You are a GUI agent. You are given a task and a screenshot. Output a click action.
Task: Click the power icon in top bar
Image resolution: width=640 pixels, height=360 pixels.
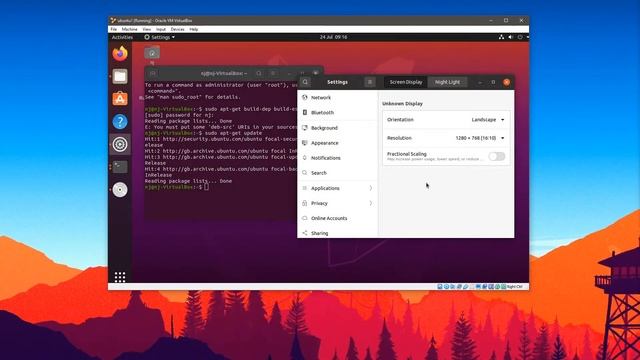[x=520, y=37]
